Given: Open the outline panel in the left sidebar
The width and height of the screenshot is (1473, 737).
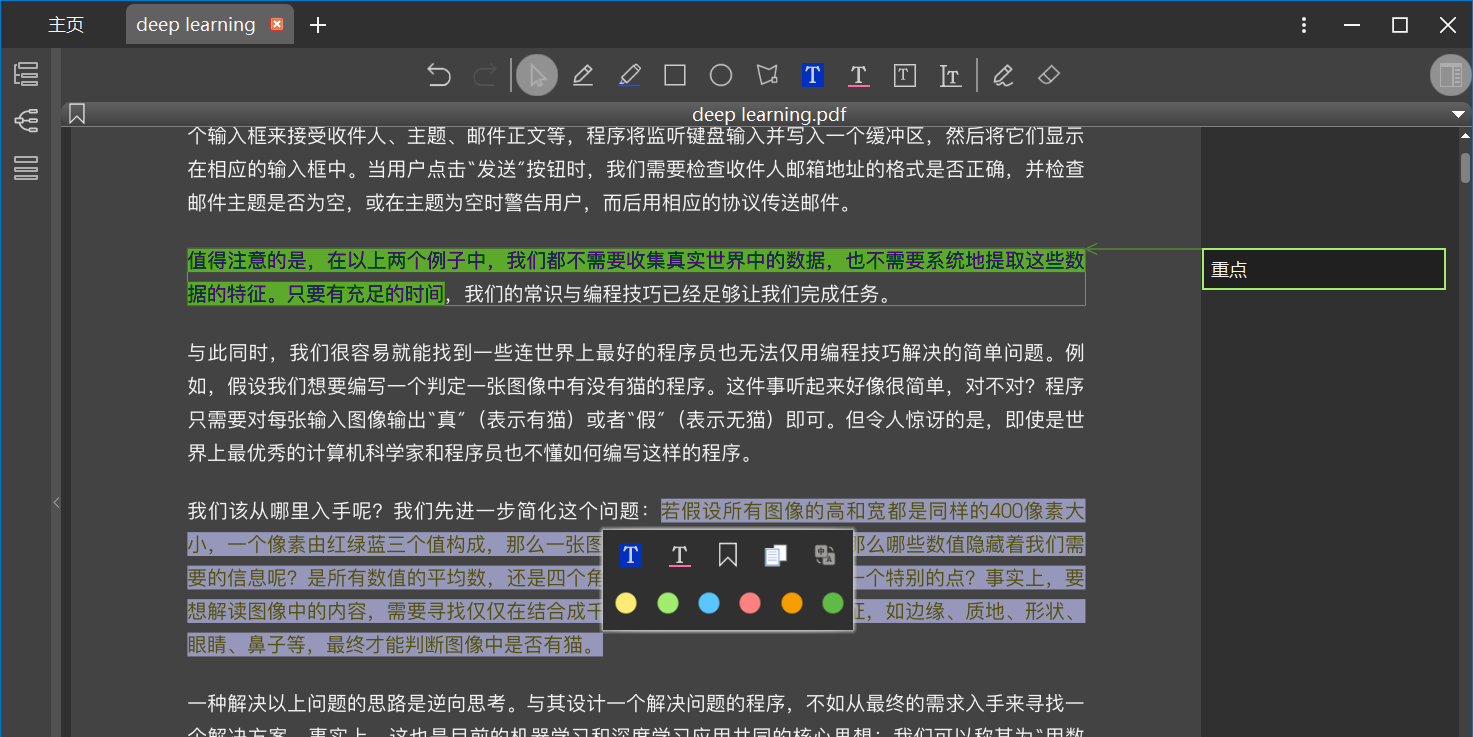Looking at the screenshot, I should click(26, 73).
